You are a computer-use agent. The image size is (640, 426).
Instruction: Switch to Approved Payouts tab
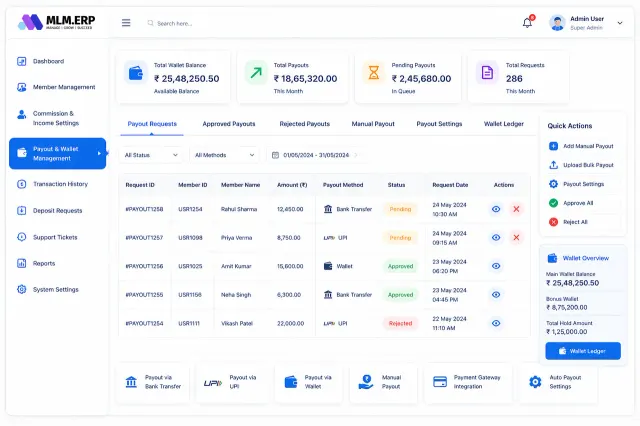coord(229,124)
